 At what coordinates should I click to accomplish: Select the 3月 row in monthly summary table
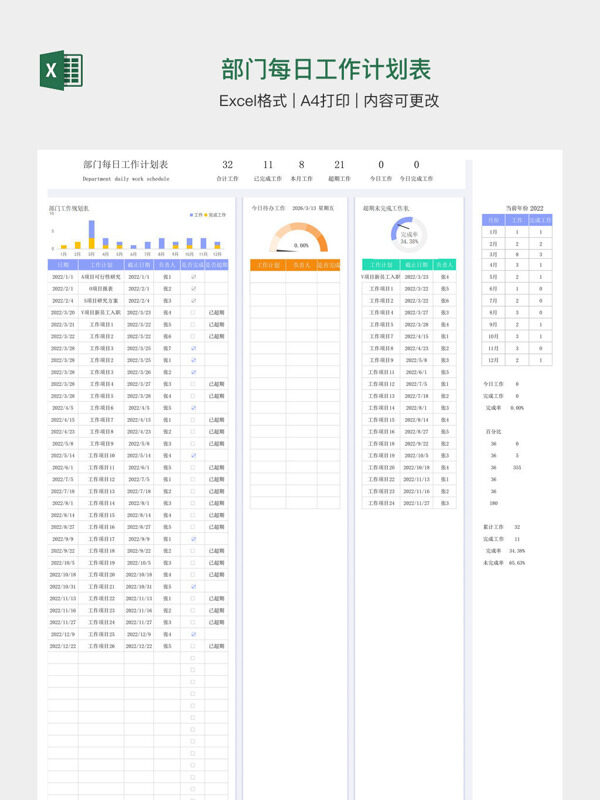point(517,254)
